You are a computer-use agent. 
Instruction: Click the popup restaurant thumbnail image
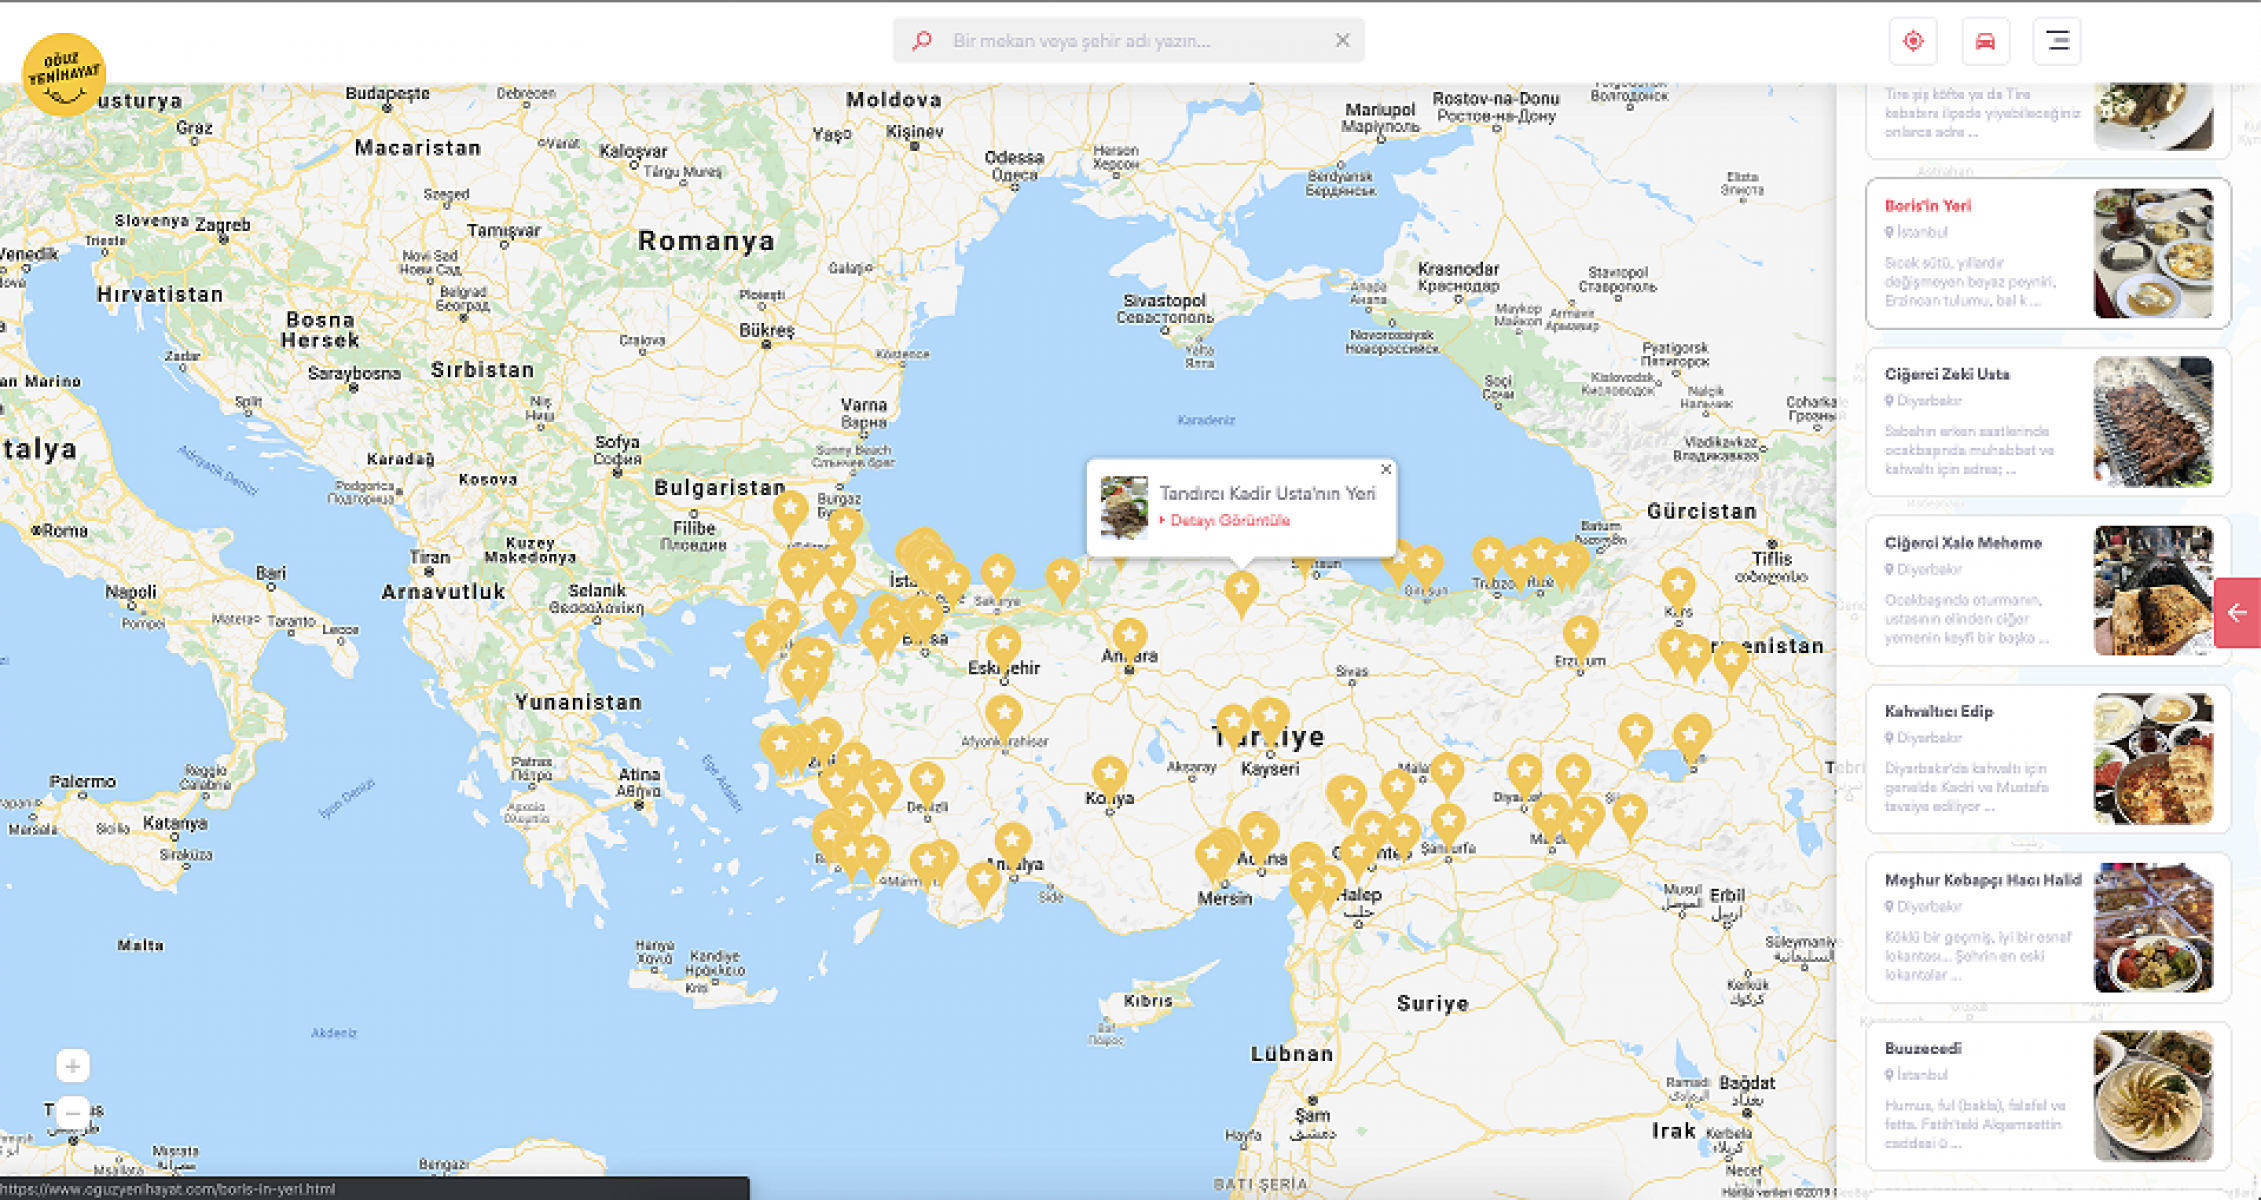tap(1124, 508)
